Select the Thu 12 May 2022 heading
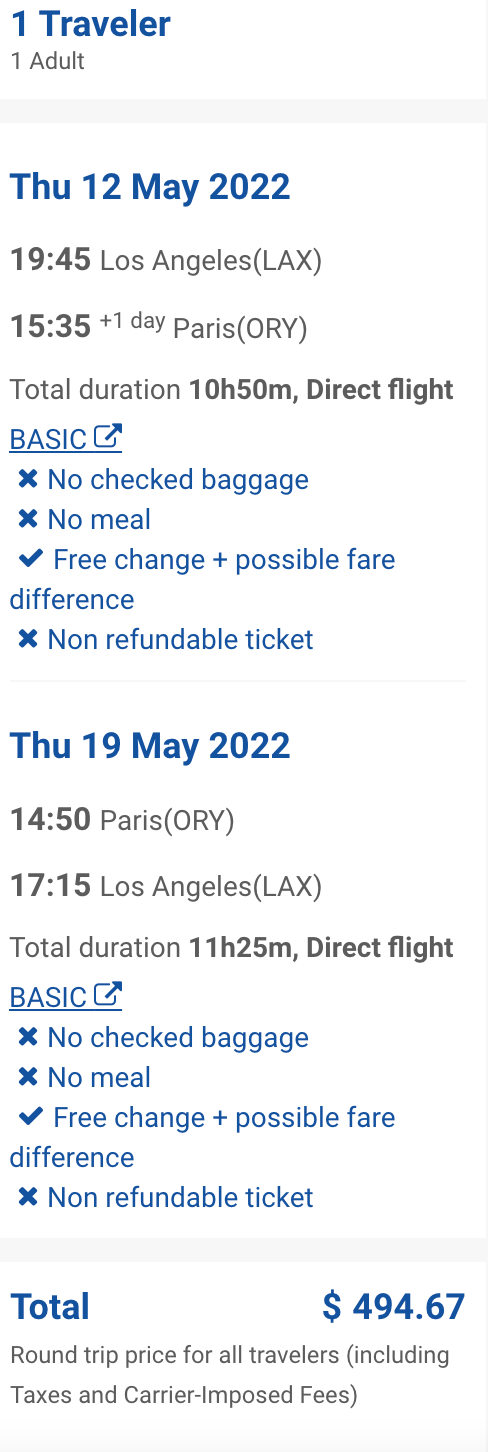 point(150,187)
